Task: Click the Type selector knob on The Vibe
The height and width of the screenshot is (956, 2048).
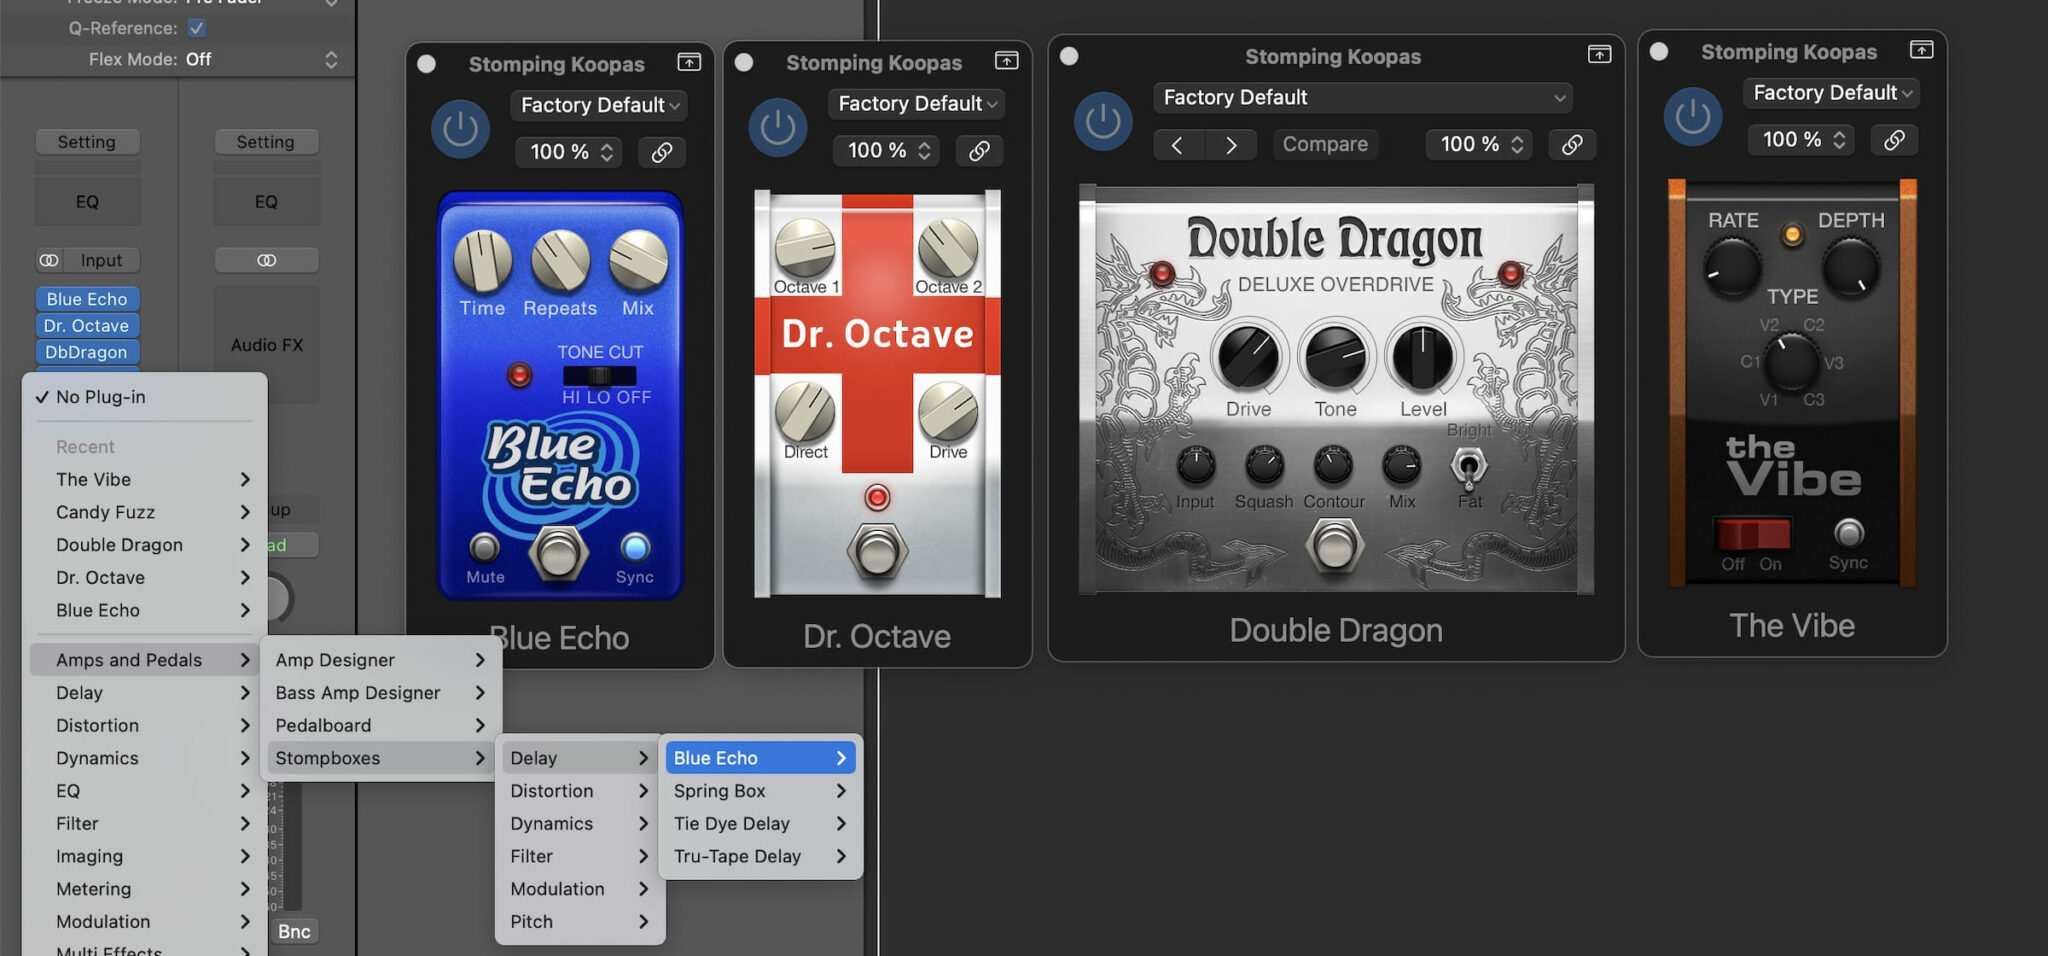Action: [x=1791, y=362]
